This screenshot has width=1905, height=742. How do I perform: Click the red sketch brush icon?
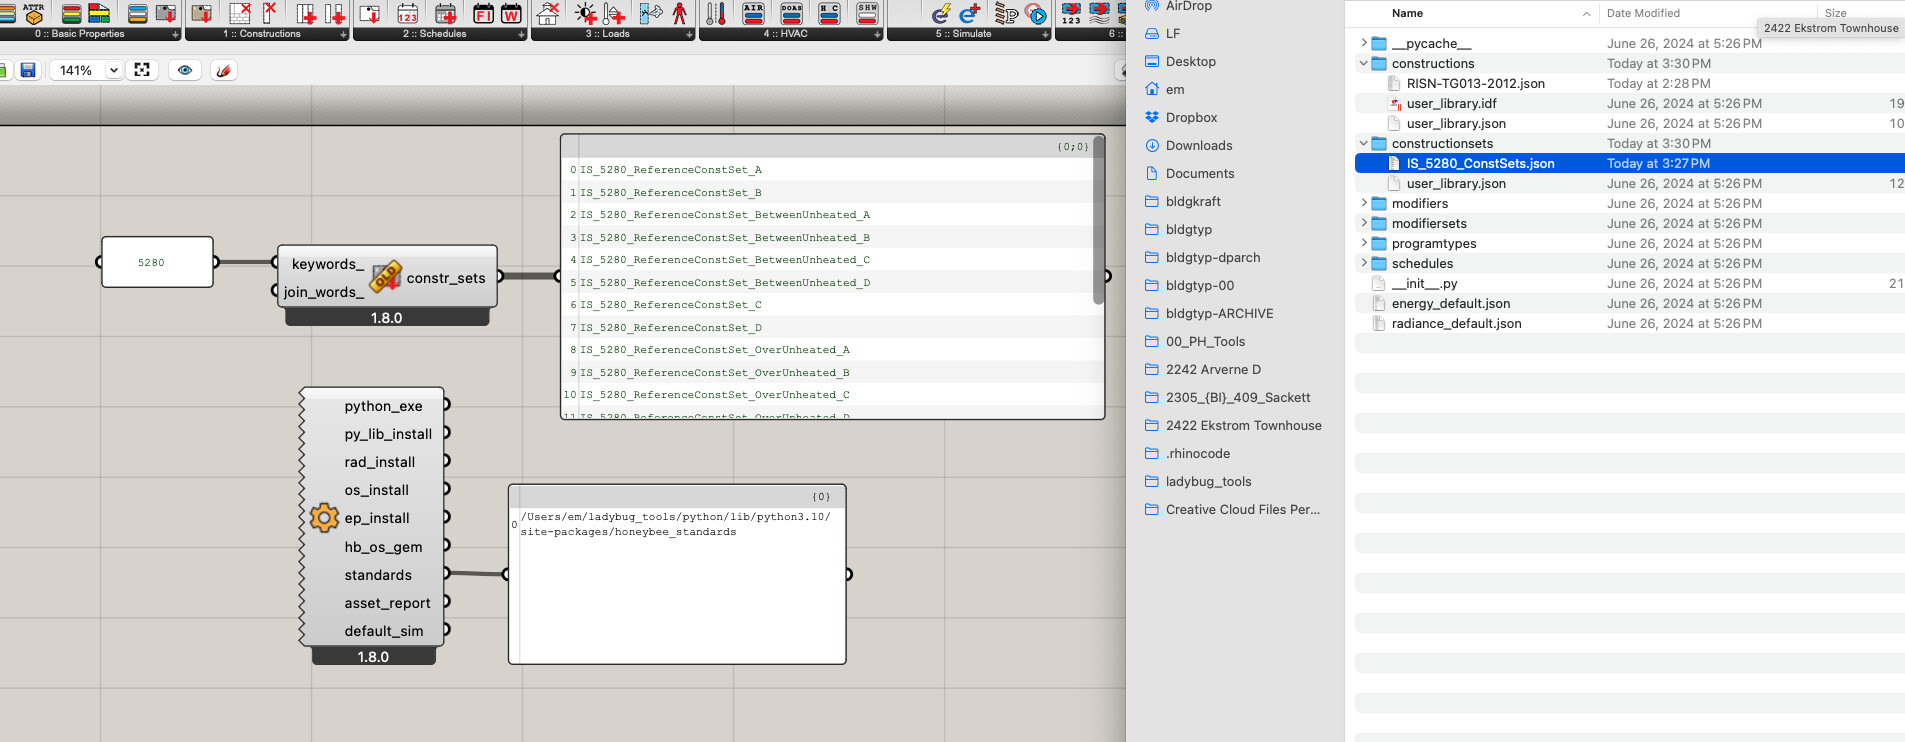click(224, 70)
